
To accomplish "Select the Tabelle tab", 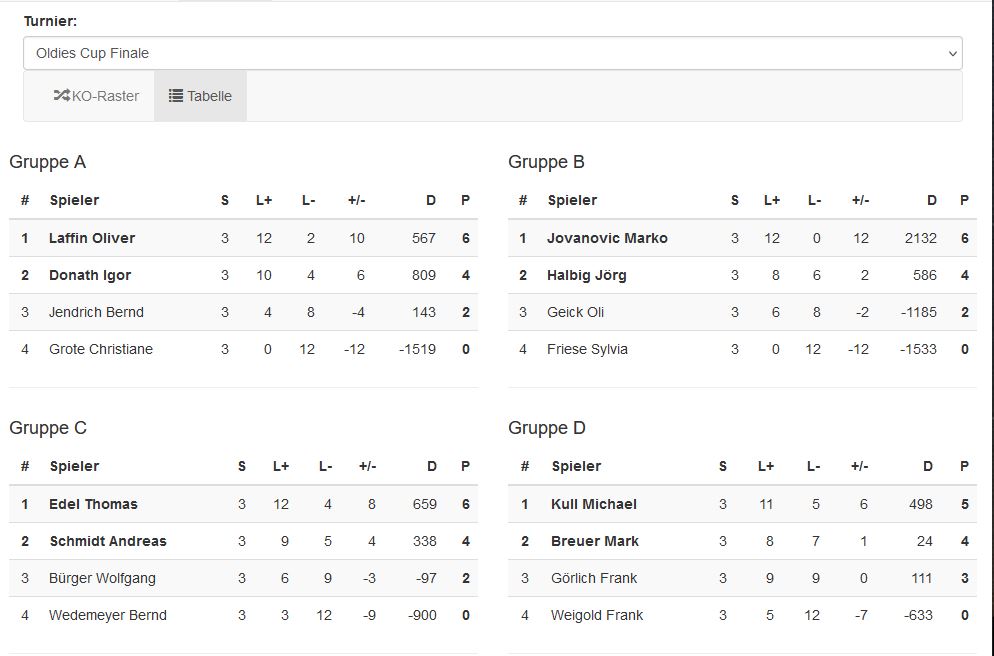I will [x=200, y=96].
